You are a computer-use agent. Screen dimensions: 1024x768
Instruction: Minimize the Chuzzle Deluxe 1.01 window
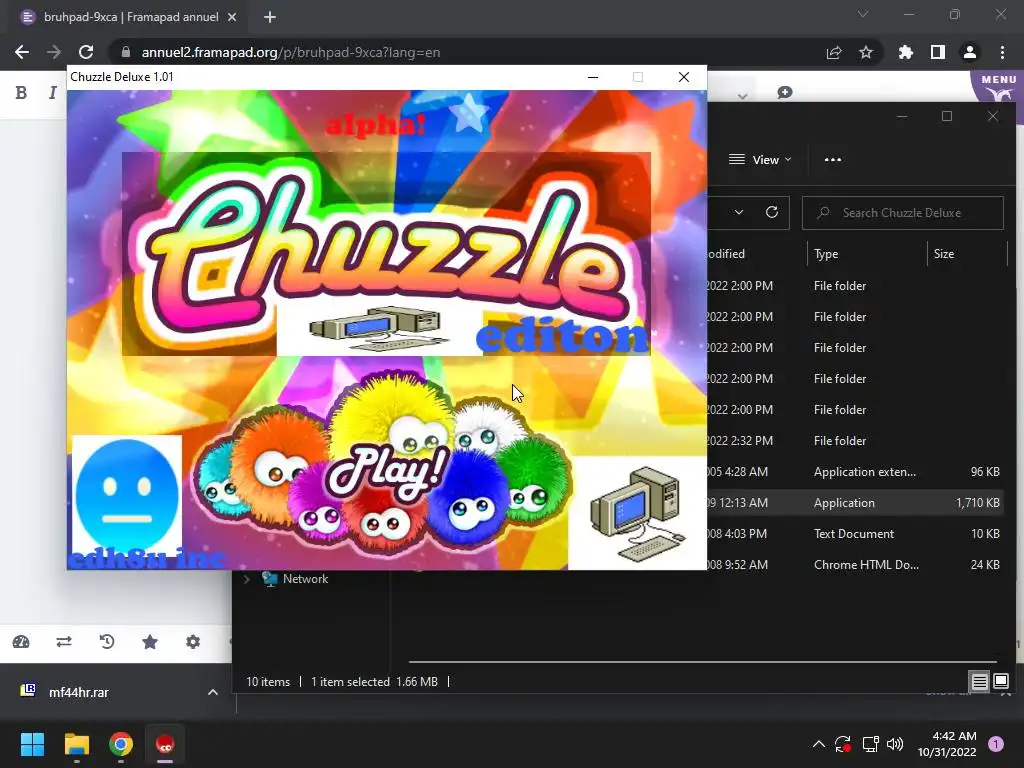tap(593, 77)
